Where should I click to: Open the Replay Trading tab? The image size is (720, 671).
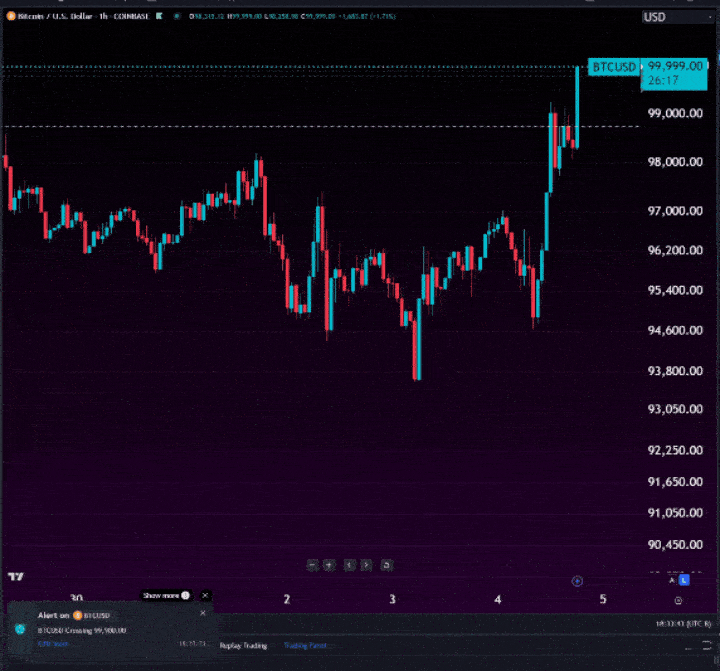coord(243,645)
